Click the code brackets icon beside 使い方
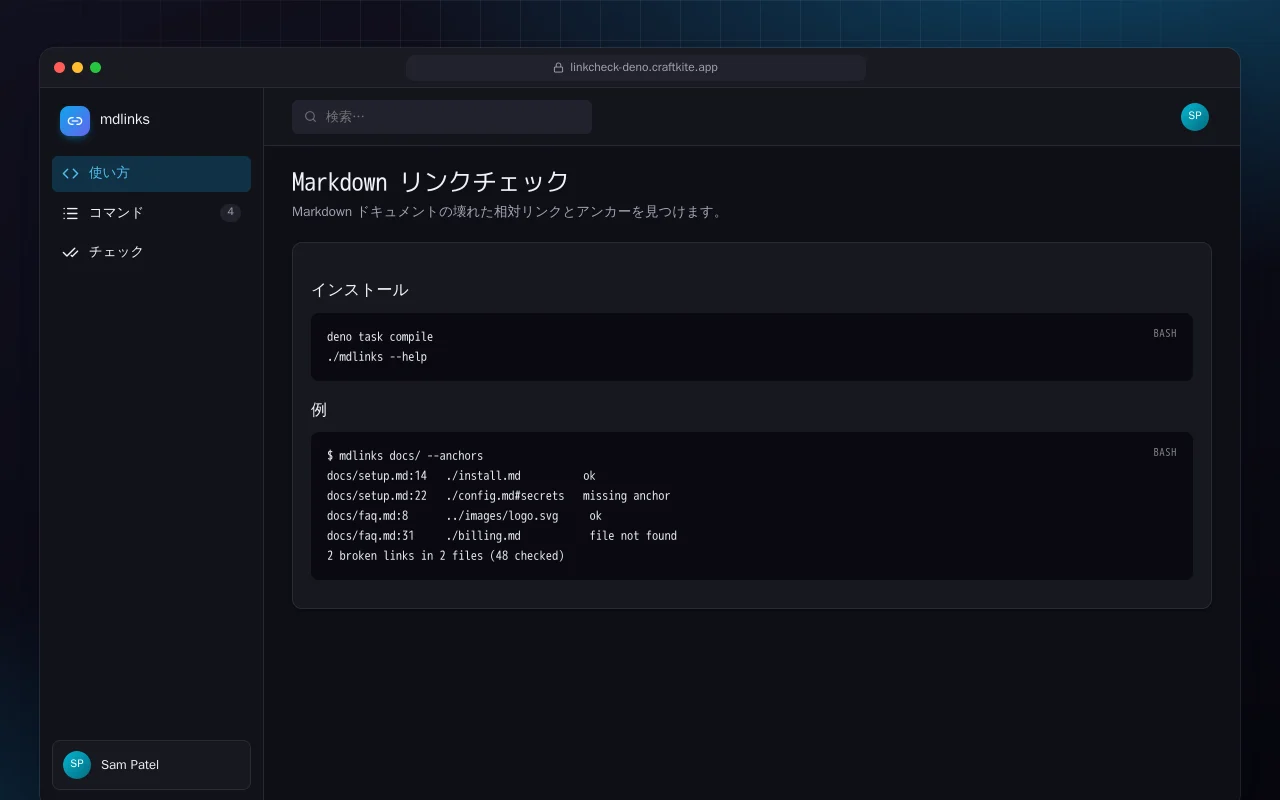 pos(70,173)
